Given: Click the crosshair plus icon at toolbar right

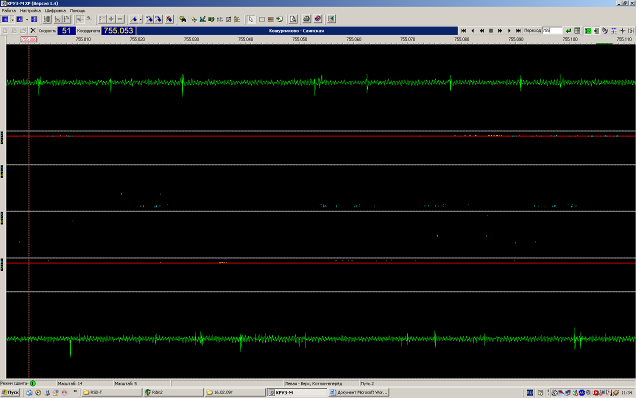Looking at the screenshot, I should pyautogui.click(x=623, y=30).
